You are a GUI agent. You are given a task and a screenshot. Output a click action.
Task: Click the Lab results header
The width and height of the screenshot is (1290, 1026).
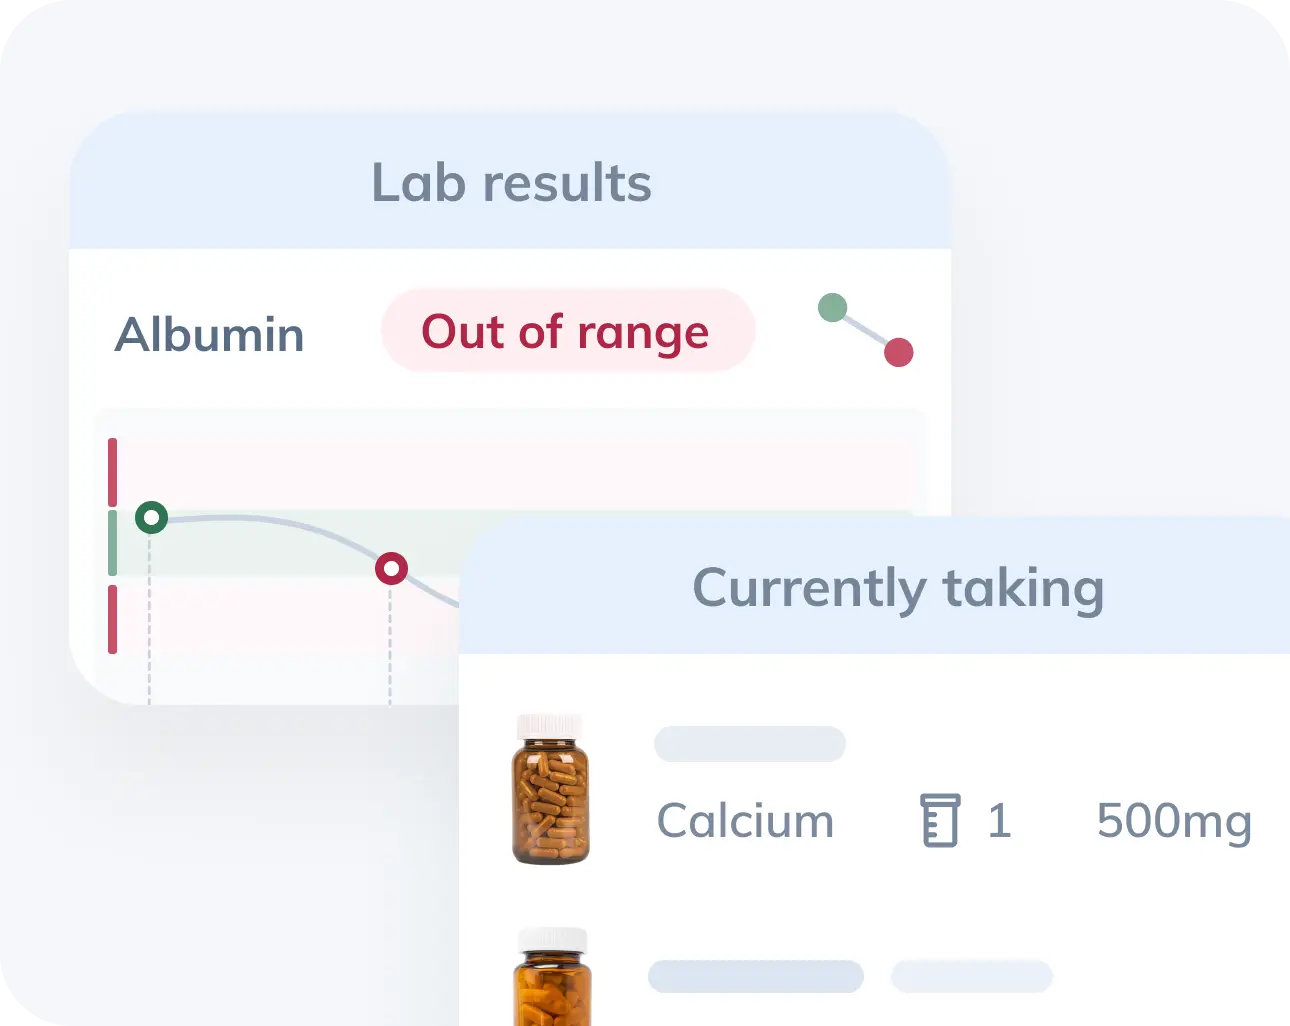pyautogui.click(x=511, y=183)
